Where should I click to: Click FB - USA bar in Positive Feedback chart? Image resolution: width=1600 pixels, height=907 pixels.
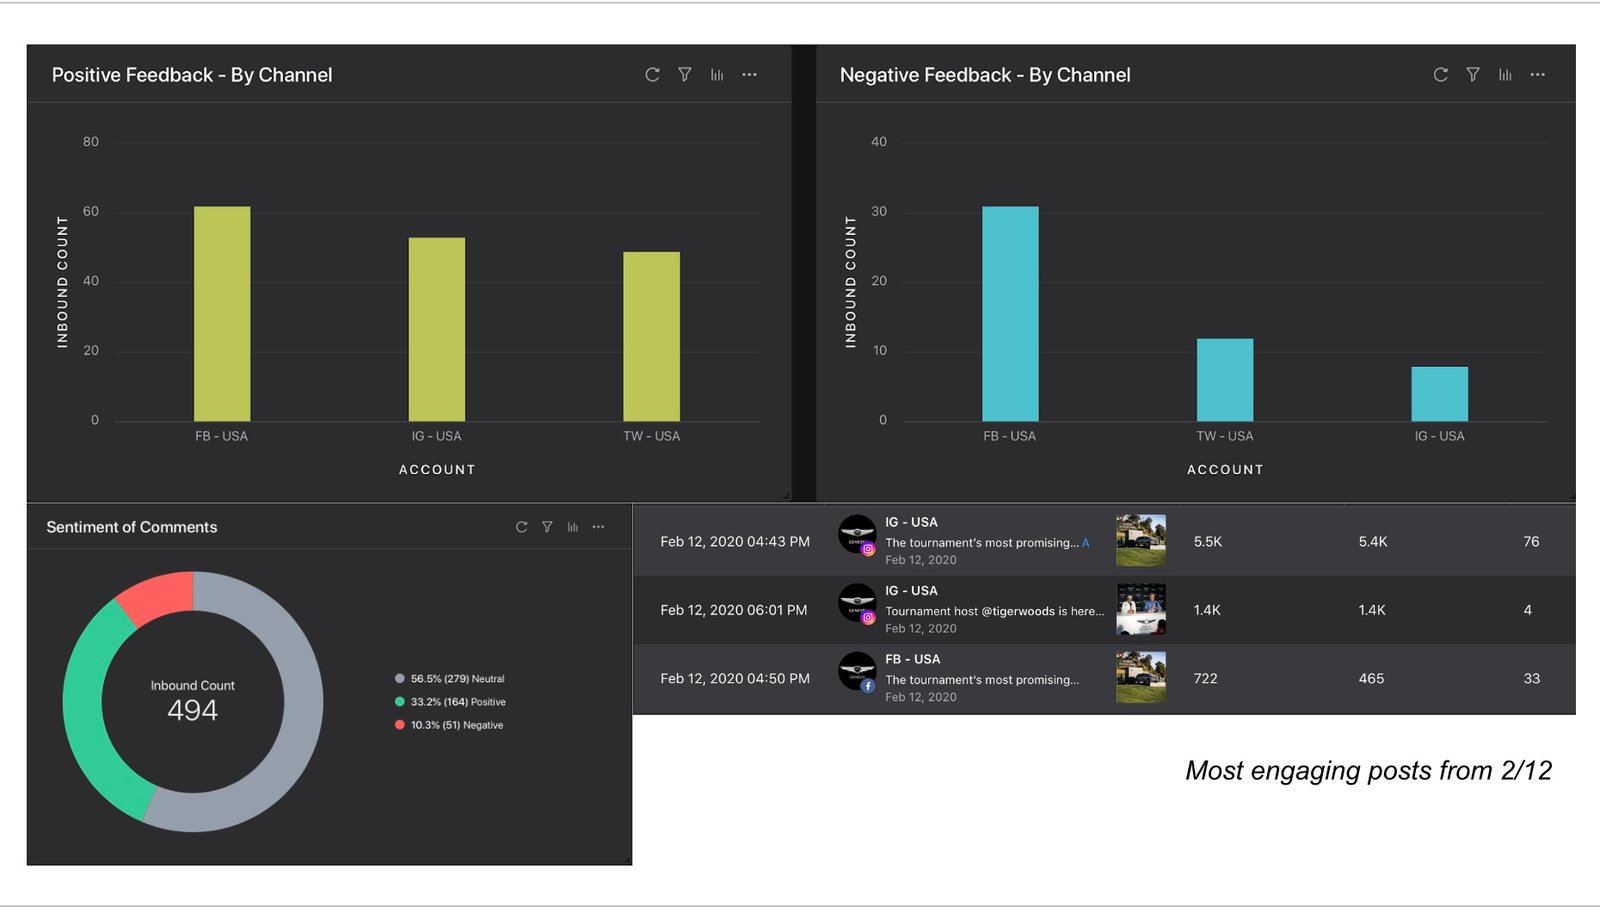point(222,314)
